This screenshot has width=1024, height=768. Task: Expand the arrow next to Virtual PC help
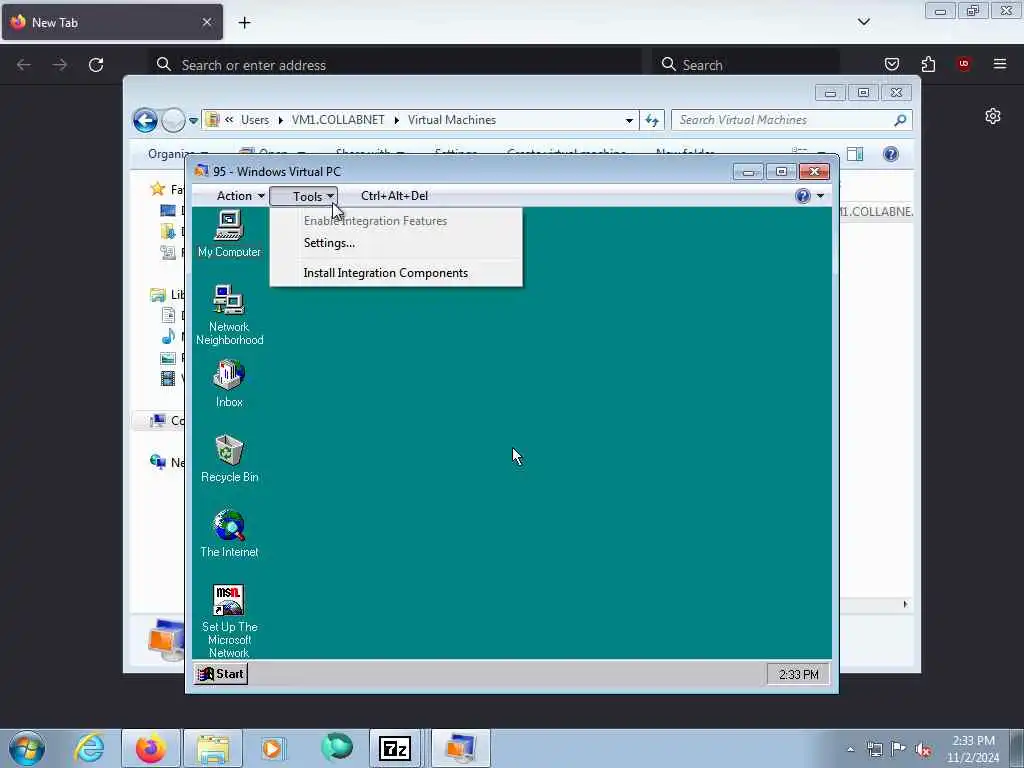click(820, 196)
